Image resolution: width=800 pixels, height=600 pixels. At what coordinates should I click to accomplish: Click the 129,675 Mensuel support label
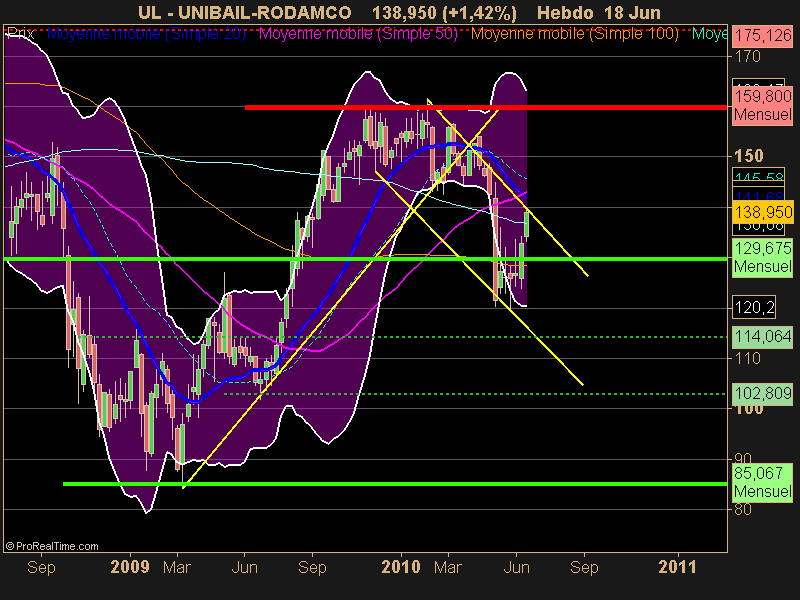(763, 258)
